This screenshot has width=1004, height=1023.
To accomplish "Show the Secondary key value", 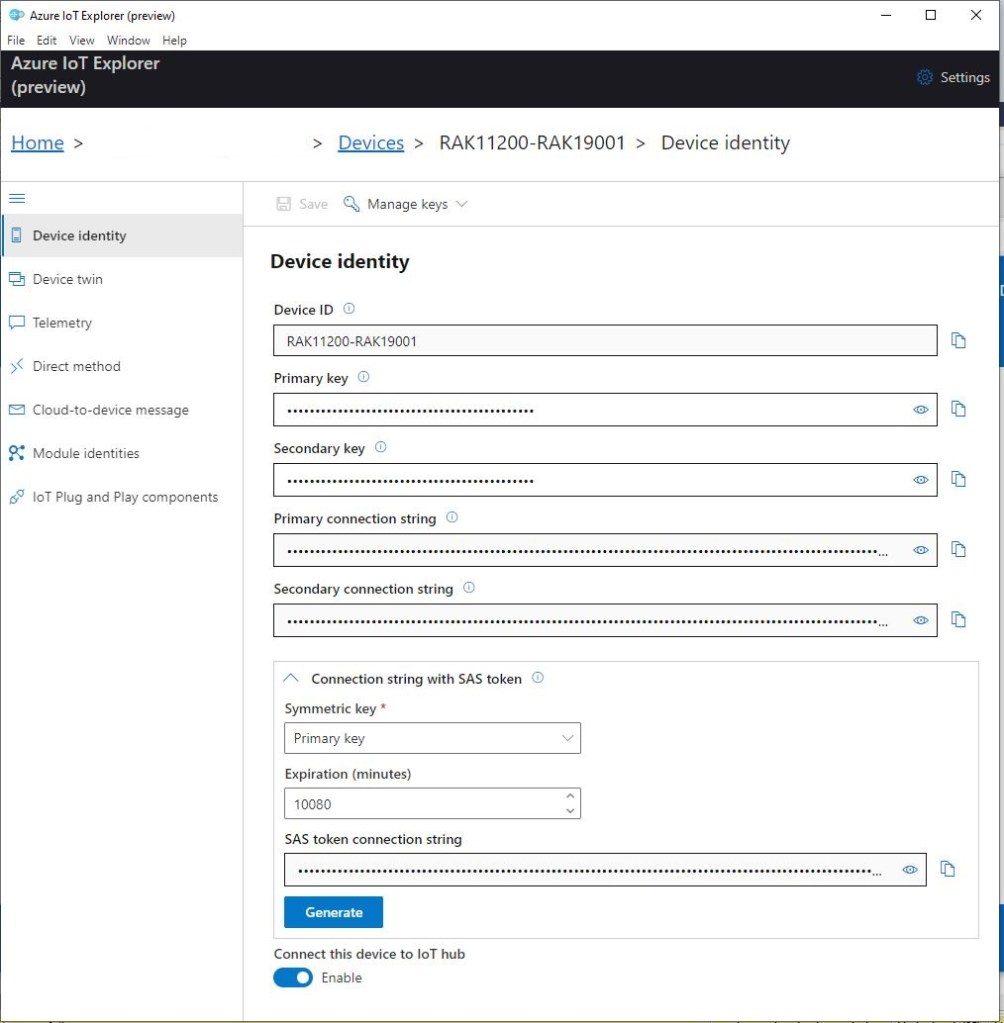I will [x=920, y=480].
